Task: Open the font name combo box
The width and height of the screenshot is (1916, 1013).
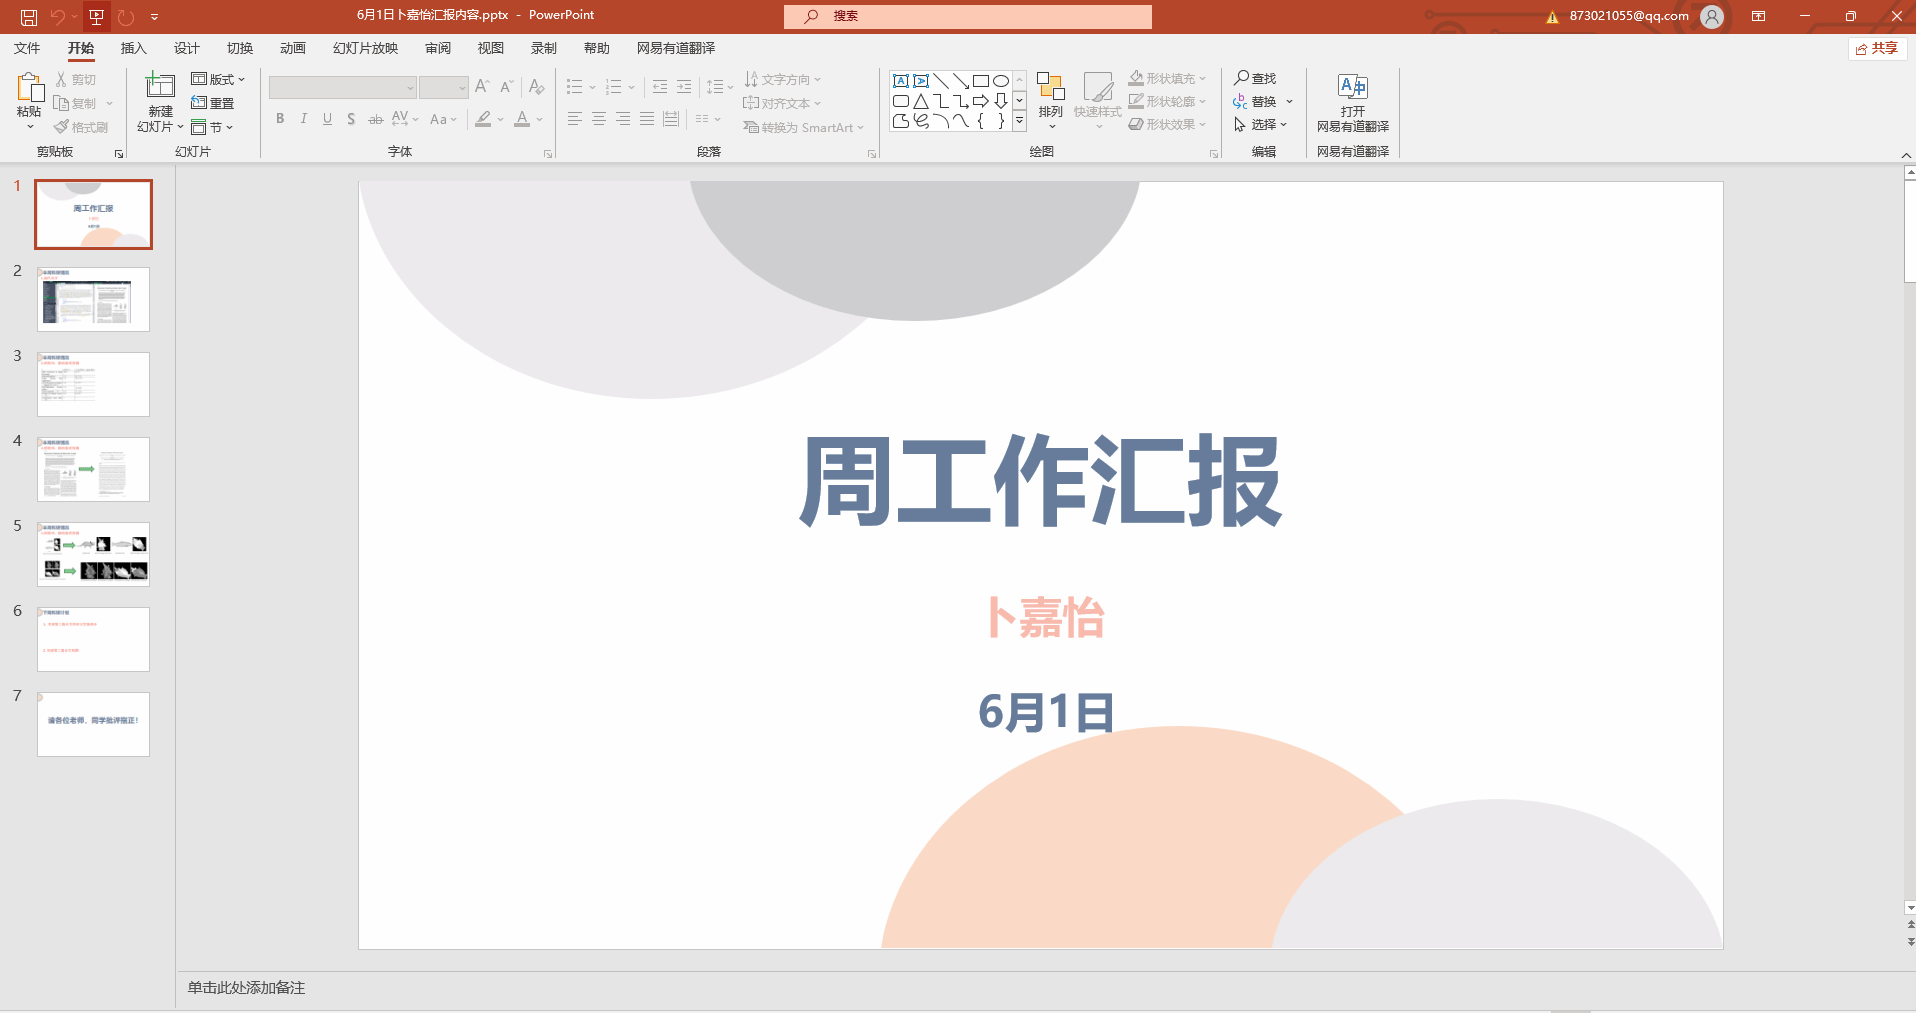Action: [342, 88]
